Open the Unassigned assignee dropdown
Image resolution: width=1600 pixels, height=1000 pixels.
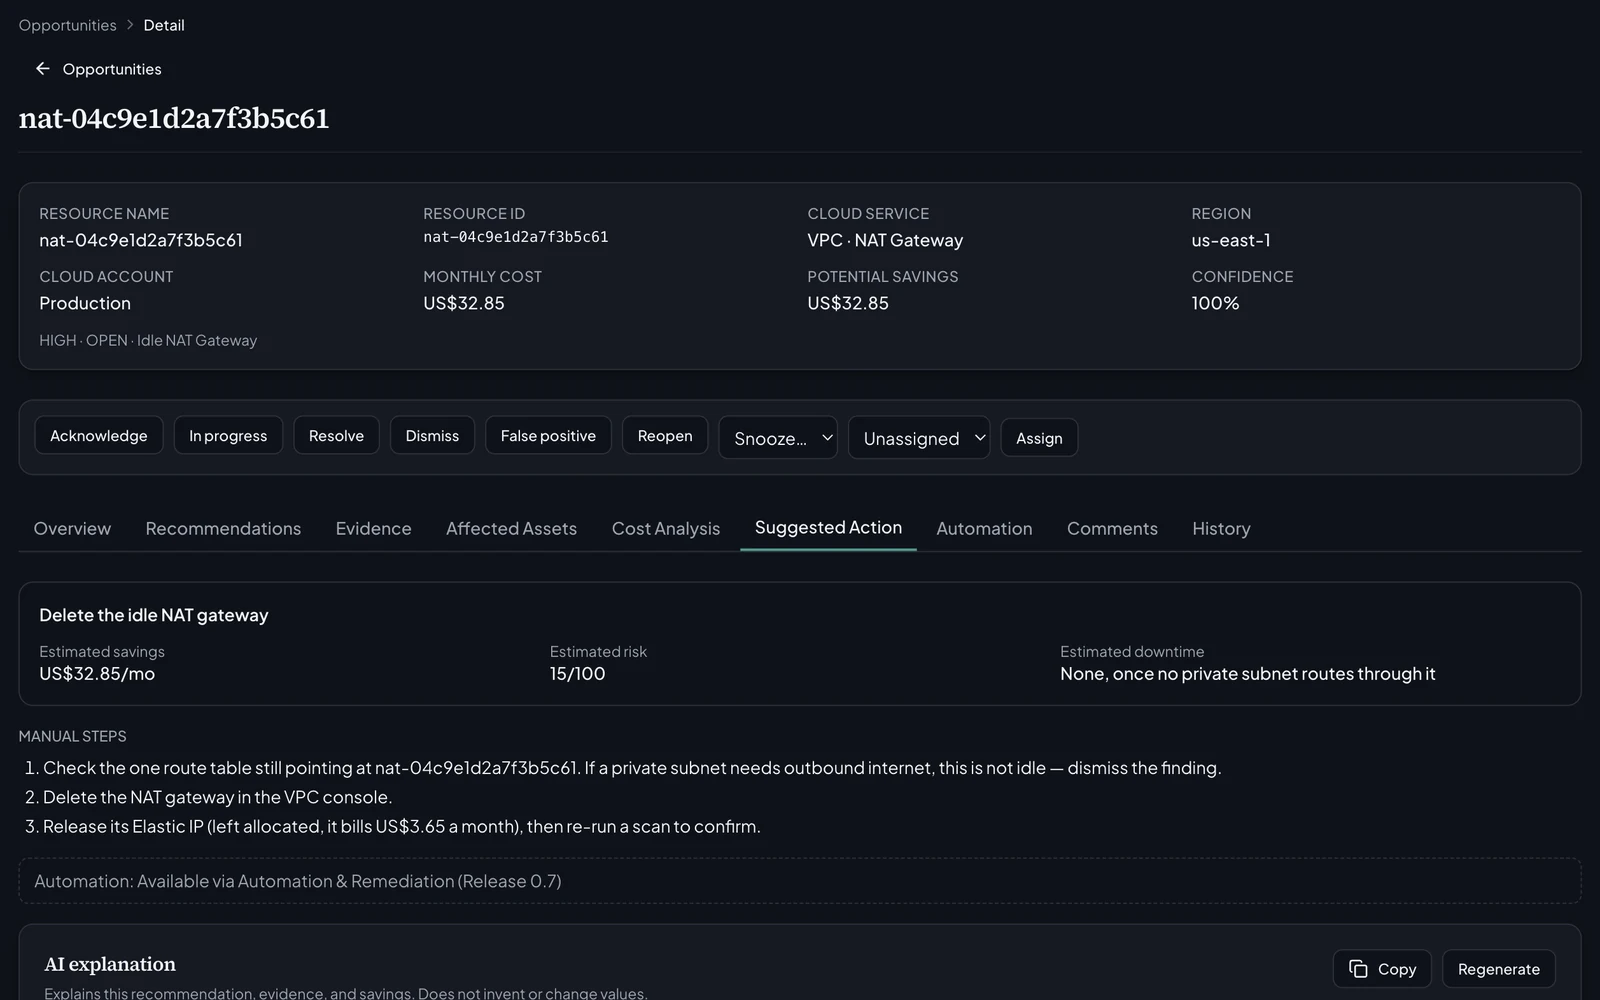tap(919, 438)
